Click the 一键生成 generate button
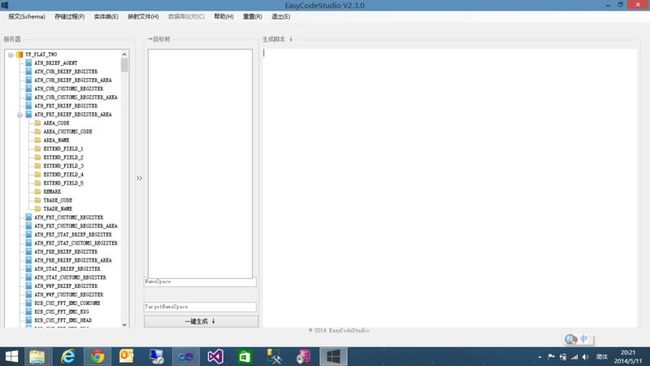 click(x=201, y=321)
